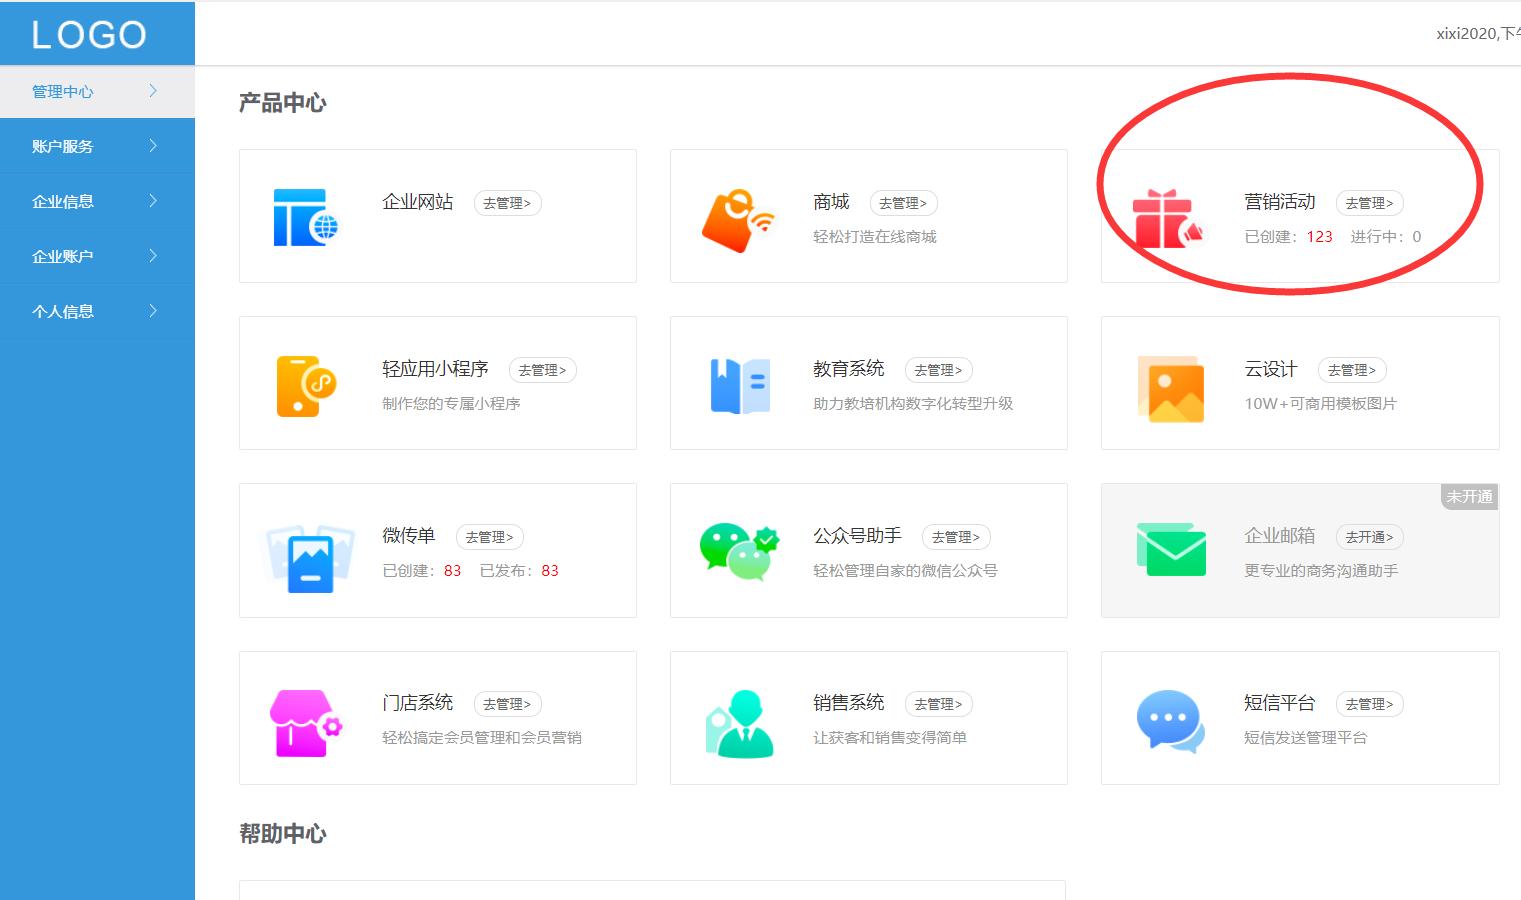Select the 云设计 image icon
Screen dimensions: 1521x900
[1171, 388]
